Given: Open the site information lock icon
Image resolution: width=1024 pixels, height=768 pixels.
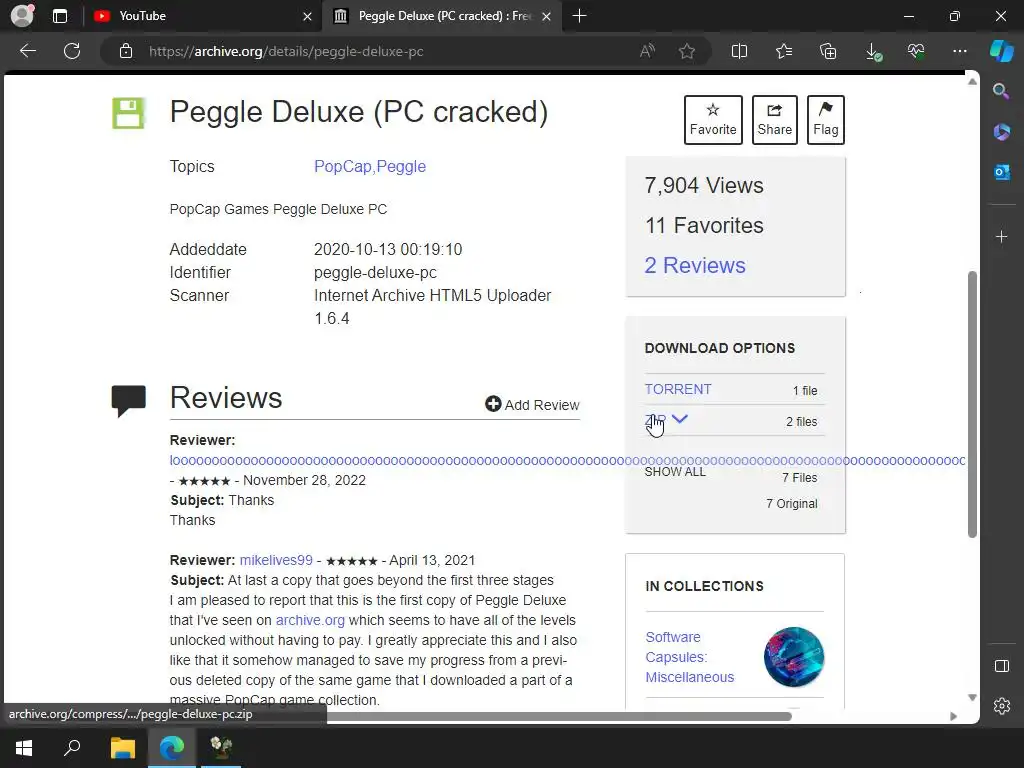Looking at the screenshot, I should tap(126, 51).
